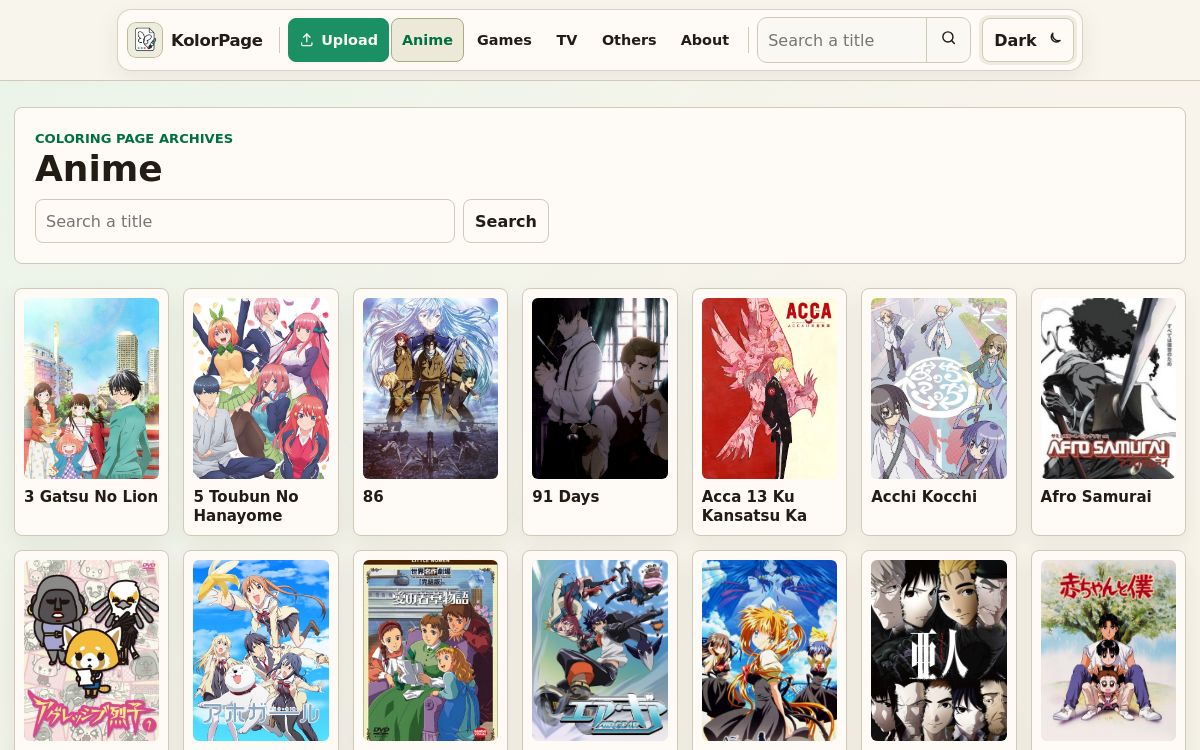Click the magnifier search icon in header
This screenshot has width=1200, height=750.
click(x=949, y=39)
